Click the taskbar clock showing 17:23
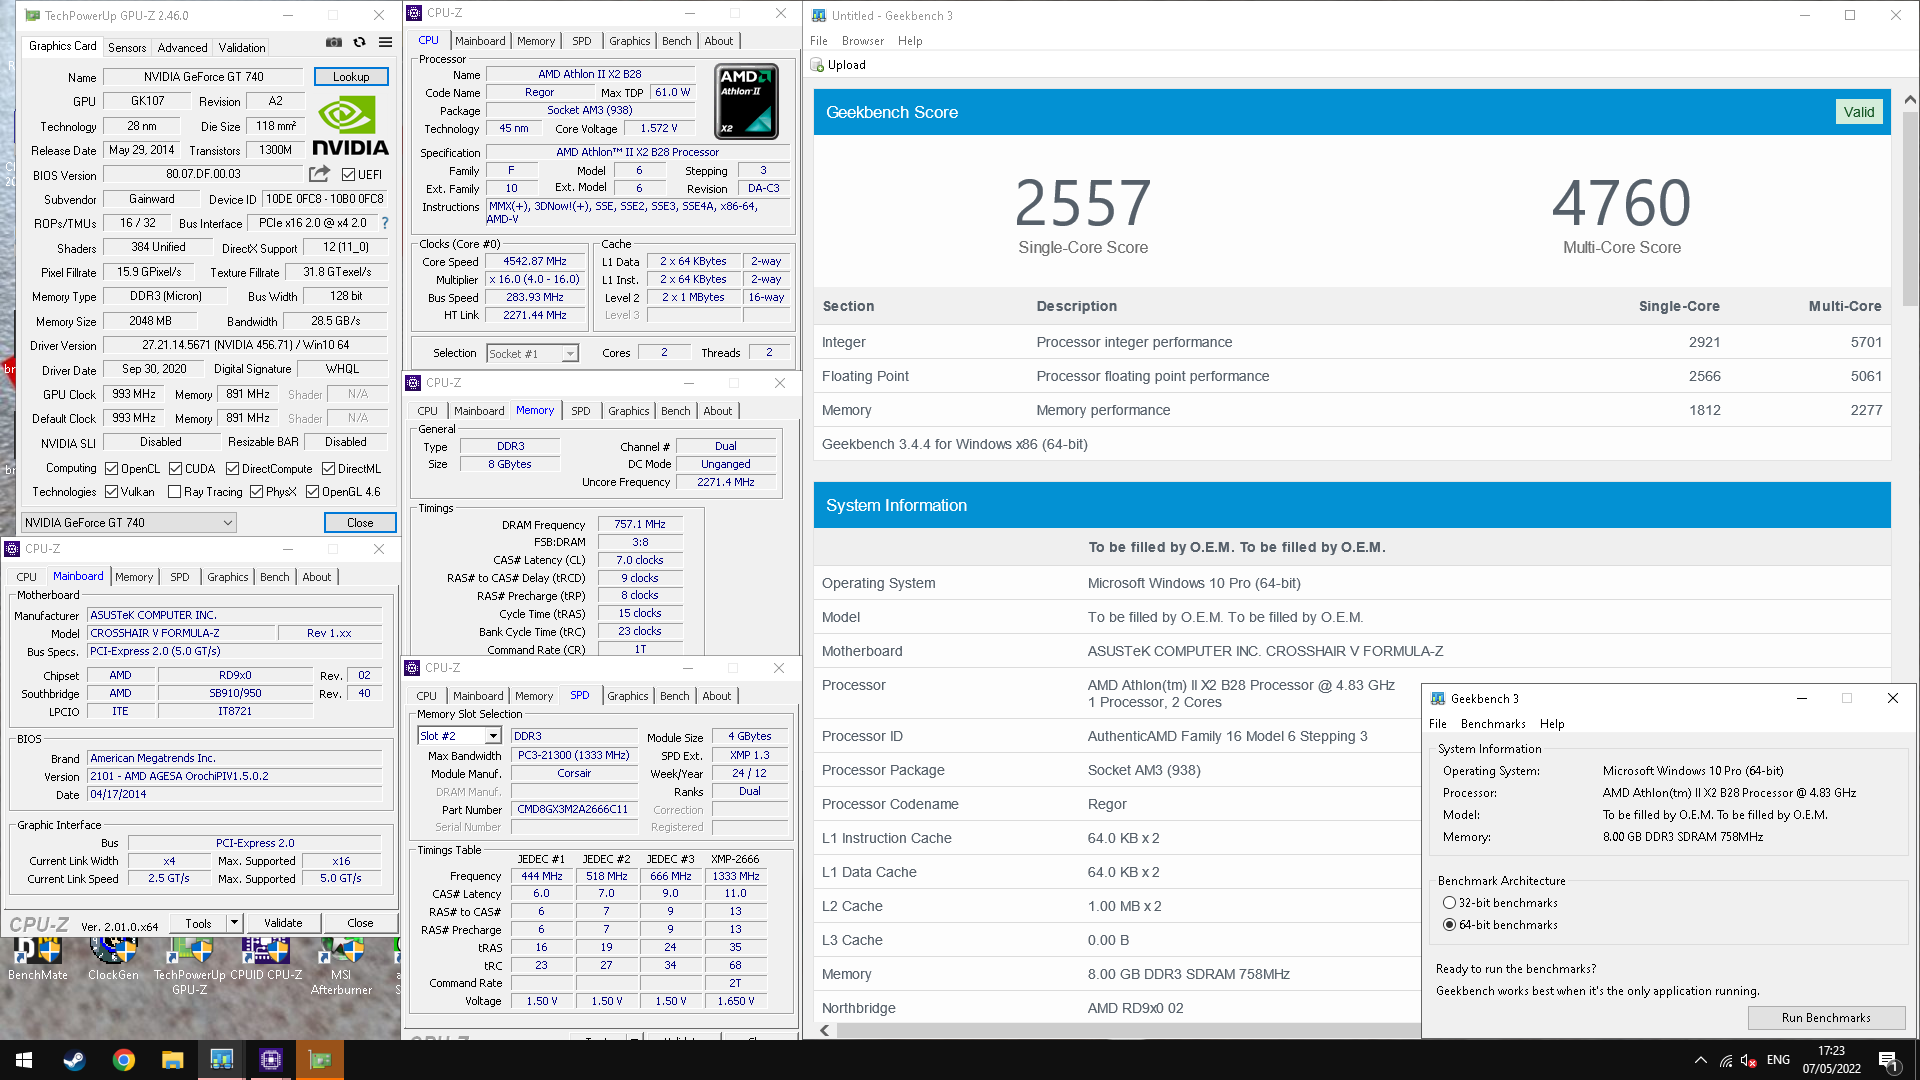 [x=1831, y=1060]
